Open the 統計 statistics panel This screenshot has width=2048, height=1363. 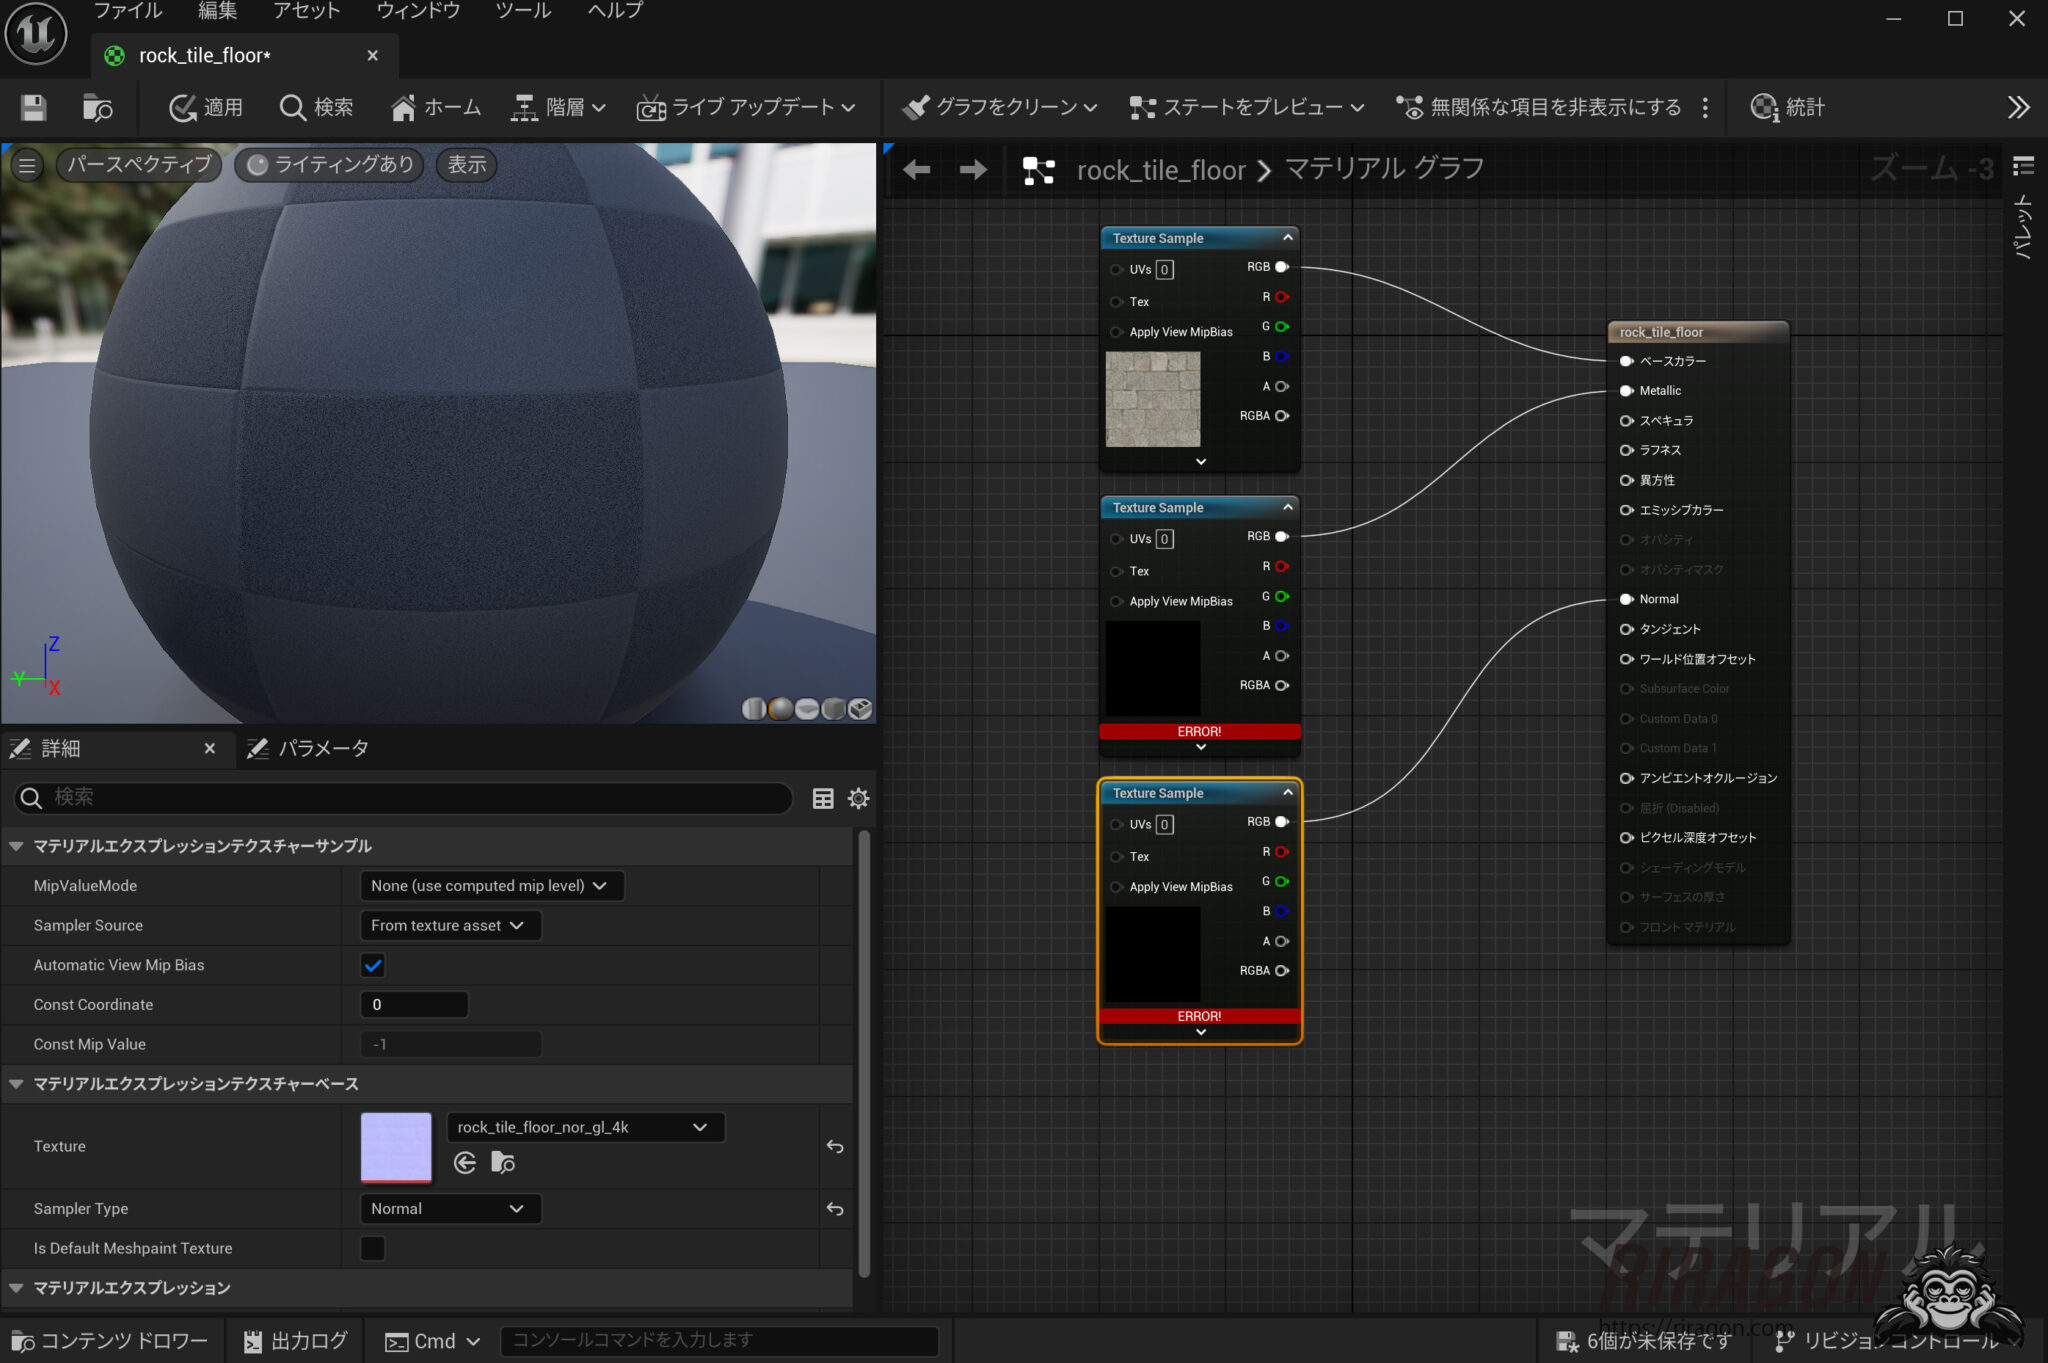(x=1789, y=107)
